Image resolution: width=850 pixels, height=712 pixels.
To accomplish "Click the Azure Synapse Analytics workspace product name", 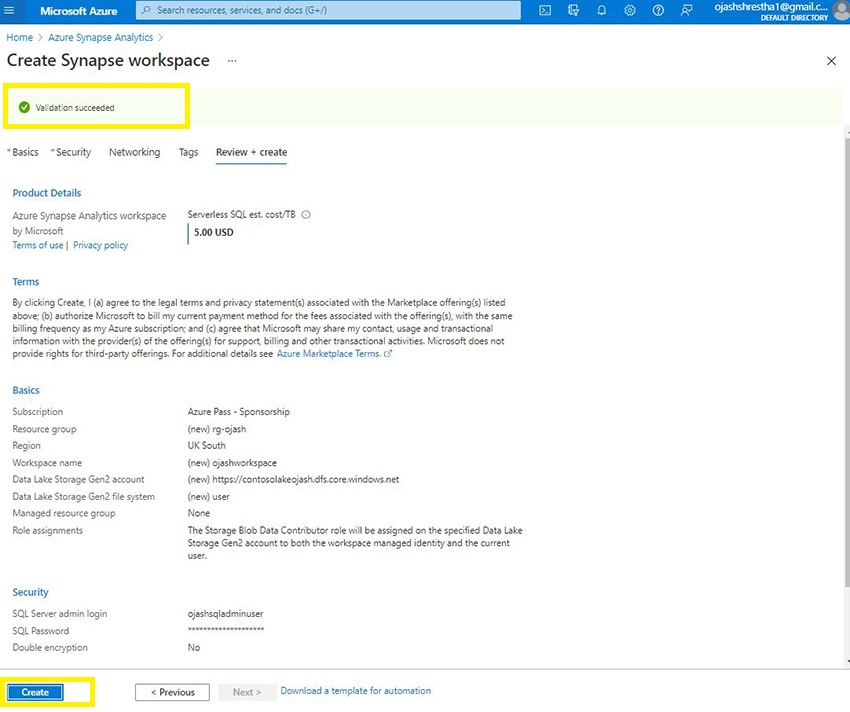I will pyautogui.click(x=89, y=216).
